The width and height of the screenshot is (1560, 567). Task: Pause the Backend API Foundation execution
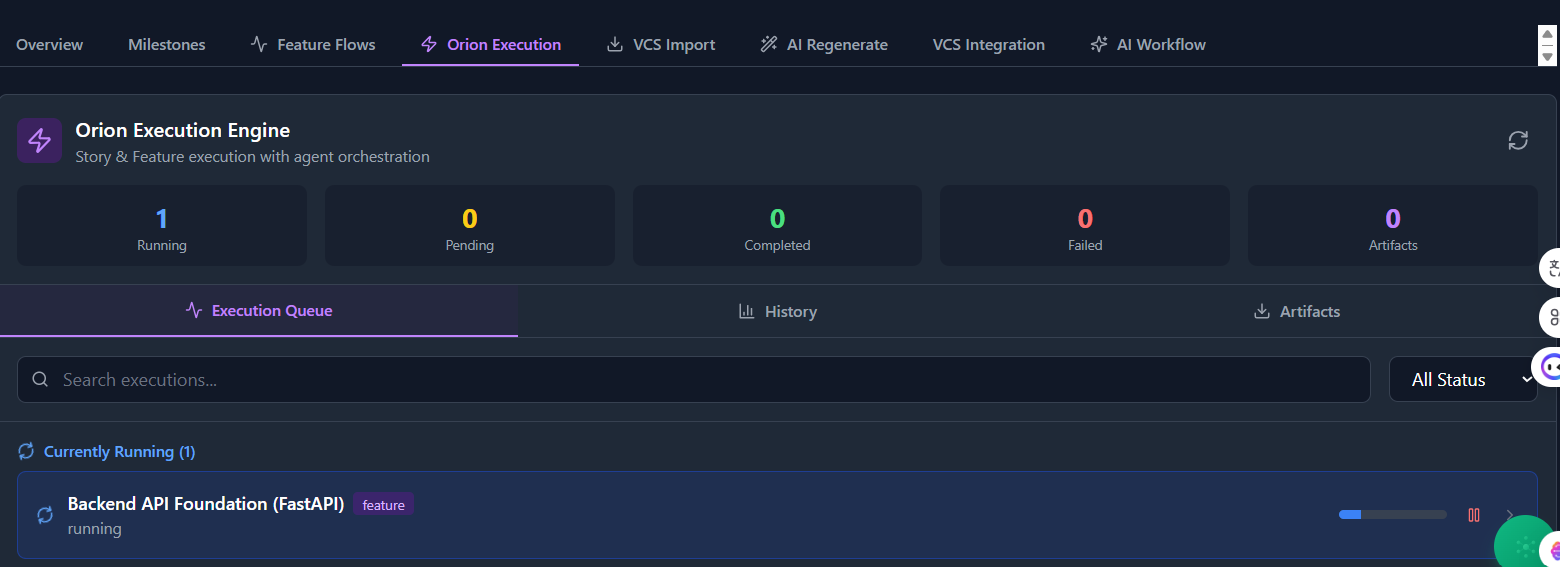[1474, 515]
